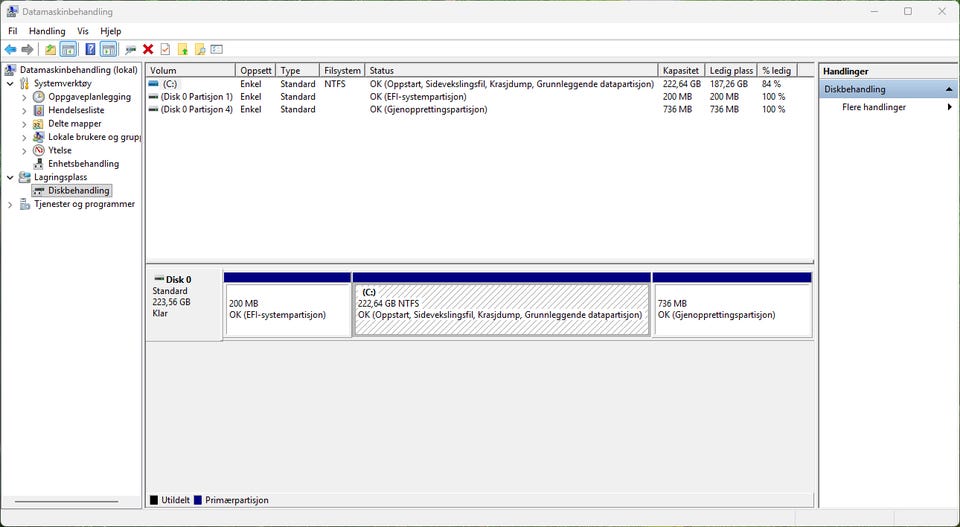Click the tree pane horizontal scrollbar

click(67, 501)
